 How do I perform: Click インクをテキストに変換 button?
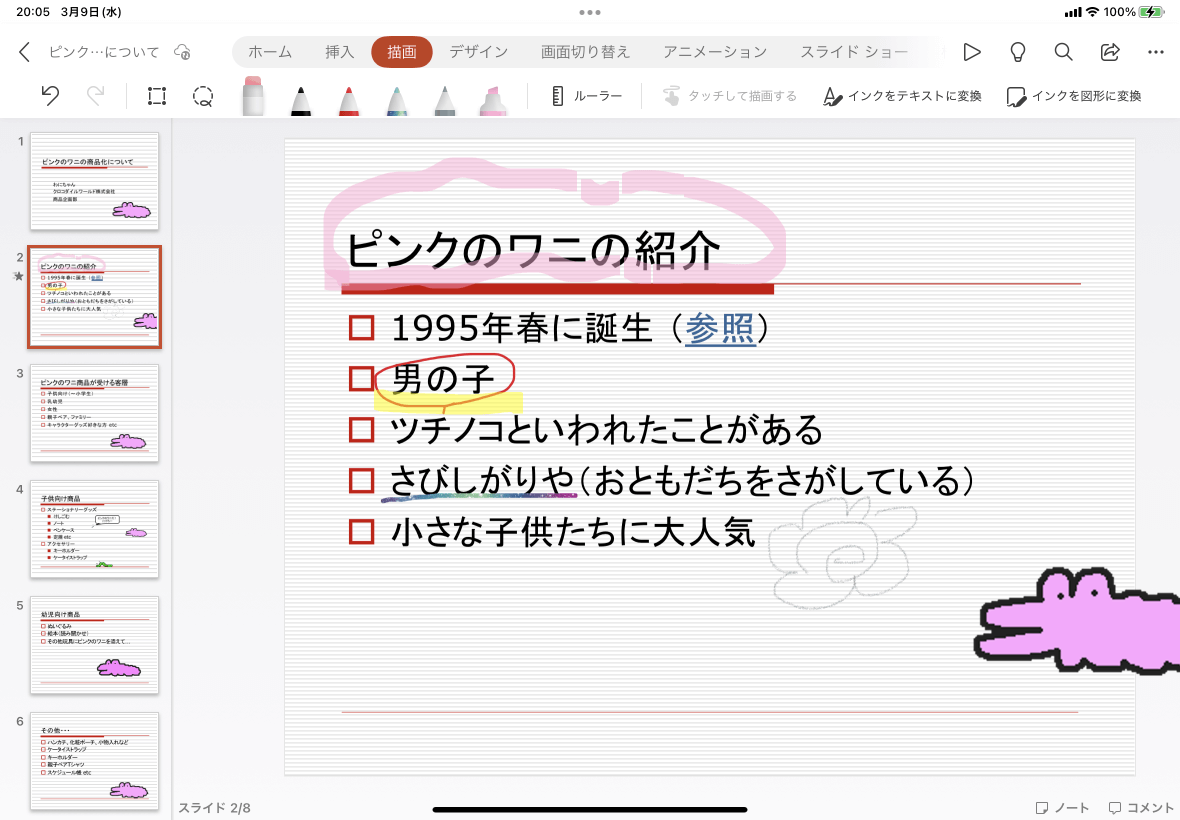coord(902,96)
